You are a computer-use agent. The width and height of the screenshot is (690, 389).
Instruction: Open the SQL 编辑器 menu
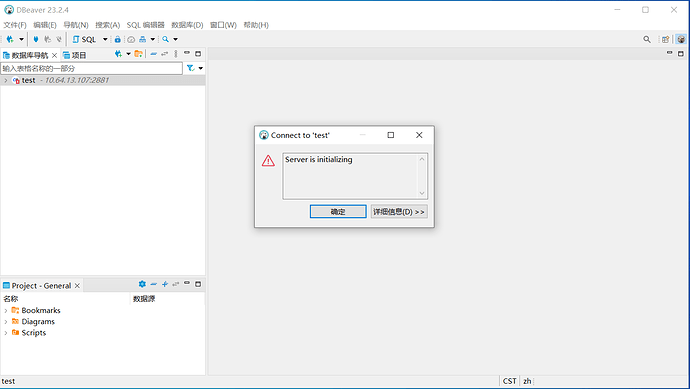(145, 25)
